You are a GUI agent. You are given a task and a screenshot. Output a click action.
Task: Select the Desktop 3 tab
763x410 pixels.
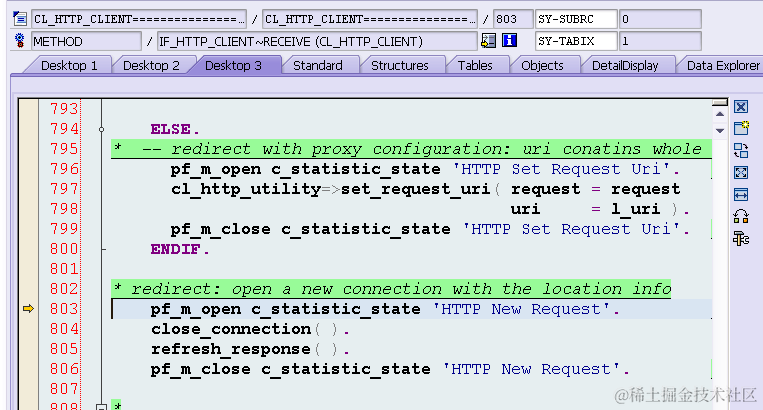234,66
